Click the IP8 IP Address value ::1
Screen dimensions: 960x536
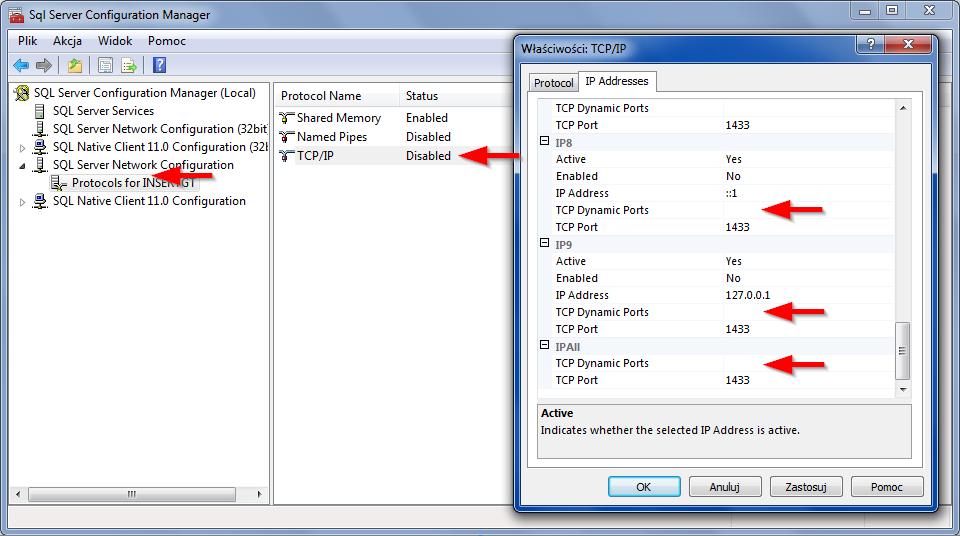[731, 194]
